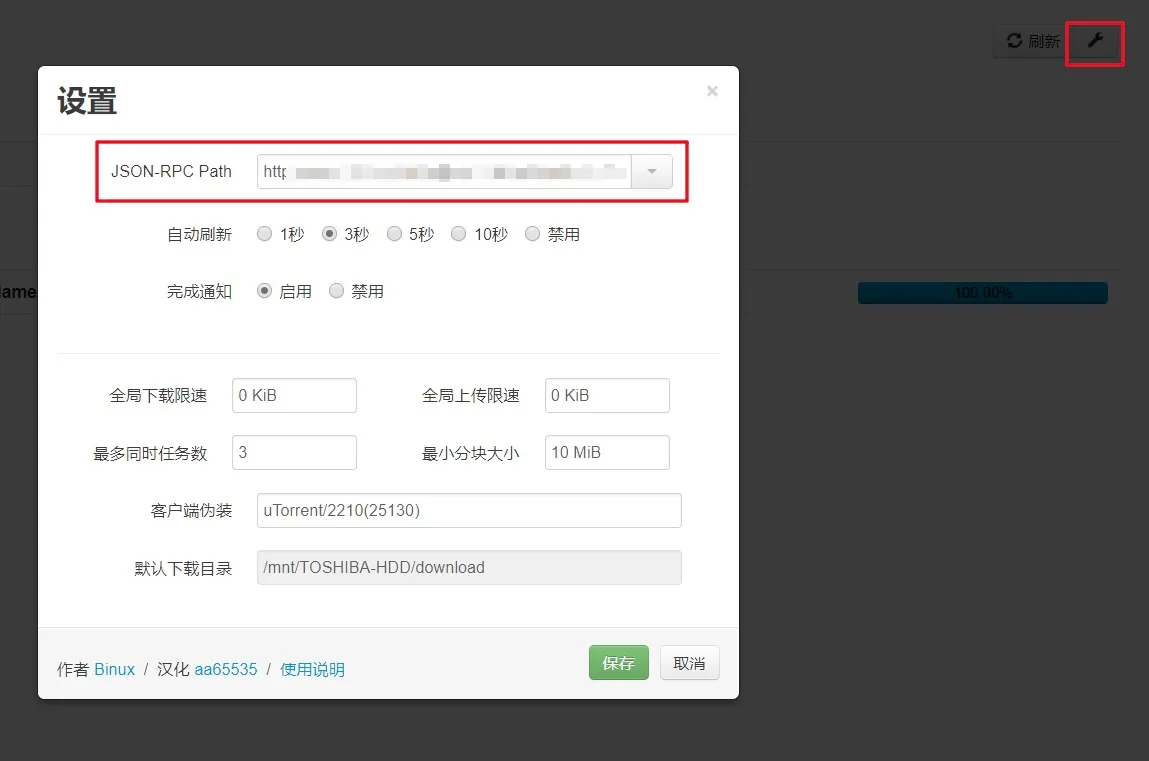Click the refresh 刷新 button
1149x761 pixels.
pos(1033,41)
